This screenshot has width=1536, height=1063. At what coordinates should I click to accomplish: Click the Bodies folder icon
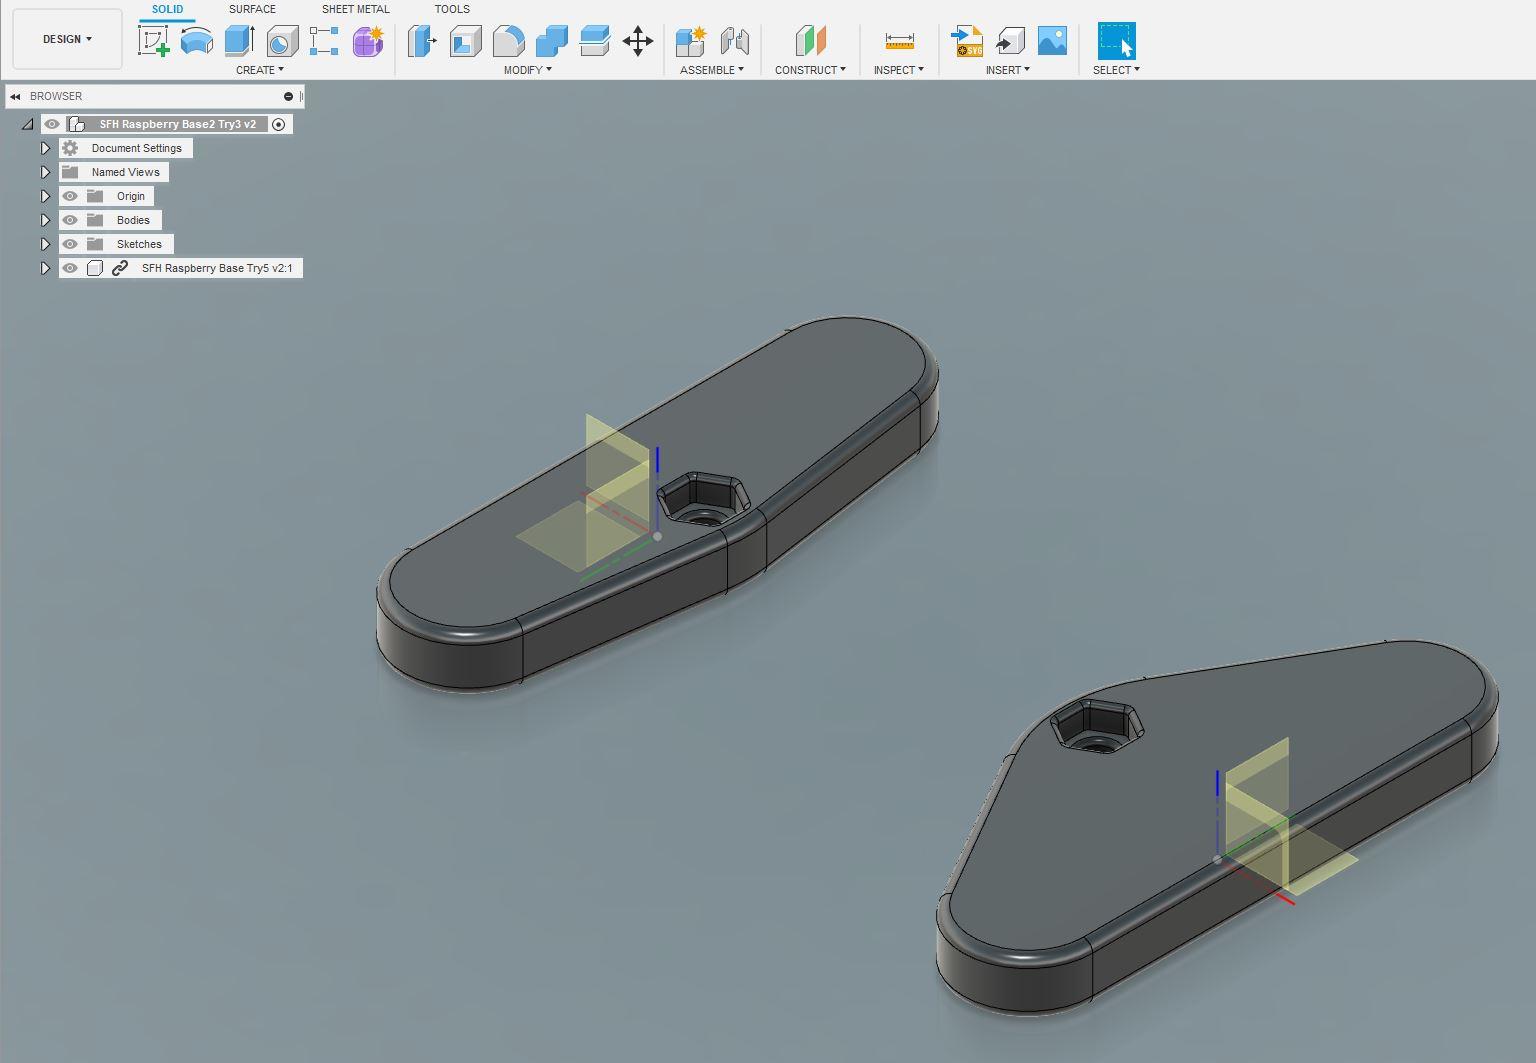[x=95, y=220]
